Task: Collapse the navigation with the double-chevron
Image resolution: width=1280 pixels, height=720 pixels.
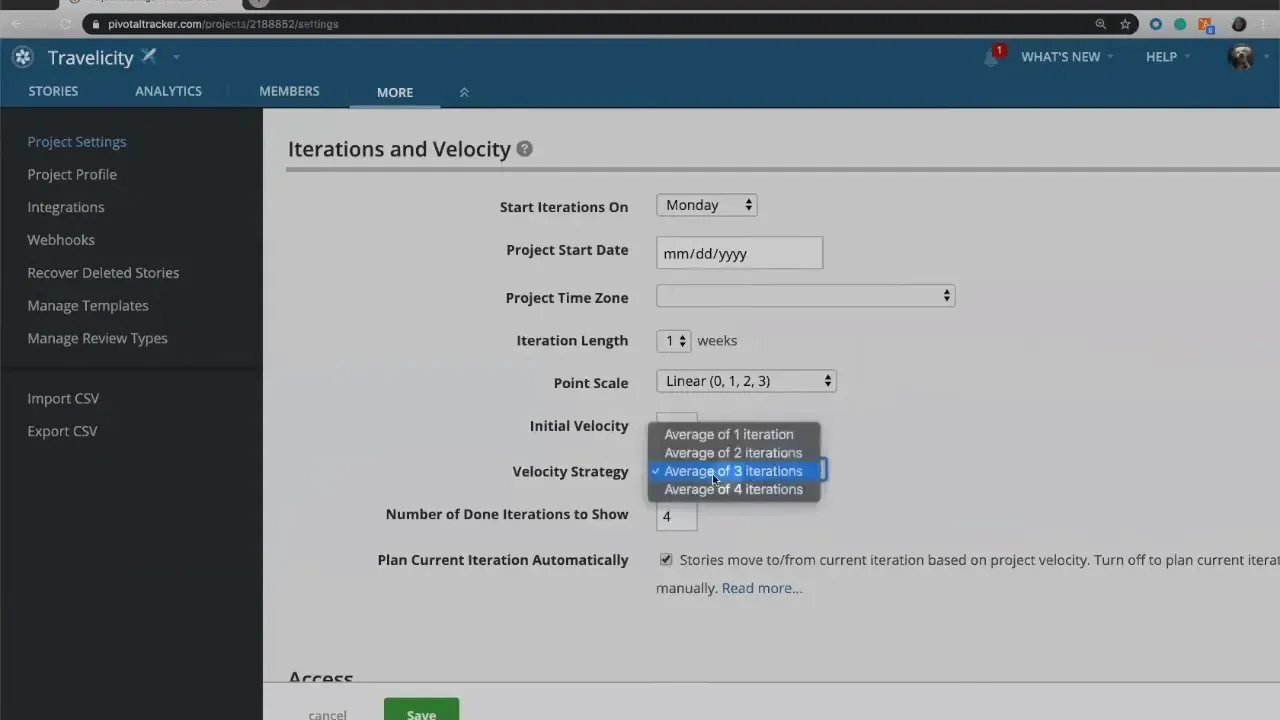Action: [464, 91]
